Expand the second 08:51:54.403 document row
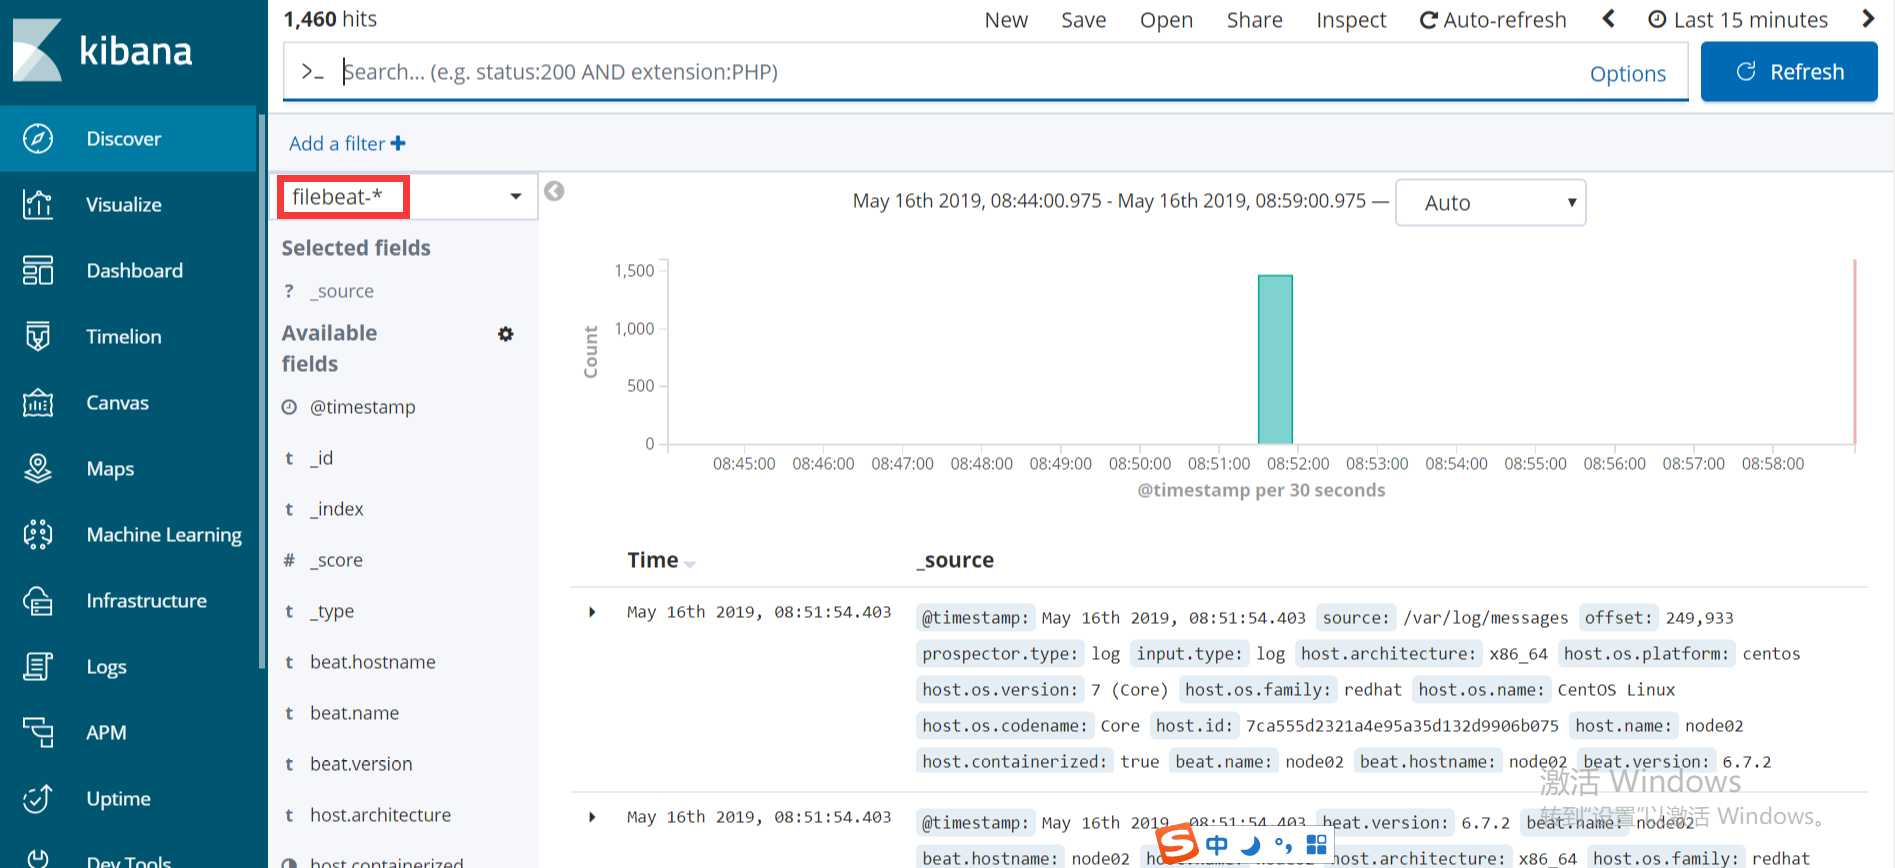Image resolution: width=1895 pixels, height=868 pixels. [x=592, y=817]
